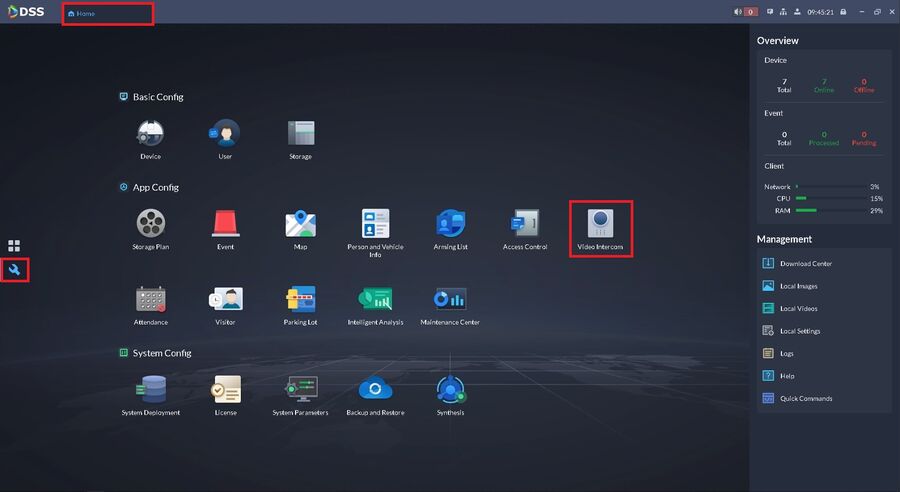This screenshot has width=900, height=492.
Task: Open the Intelligent Analysis module
Action: pyautogui.click(x=375, y=305)
